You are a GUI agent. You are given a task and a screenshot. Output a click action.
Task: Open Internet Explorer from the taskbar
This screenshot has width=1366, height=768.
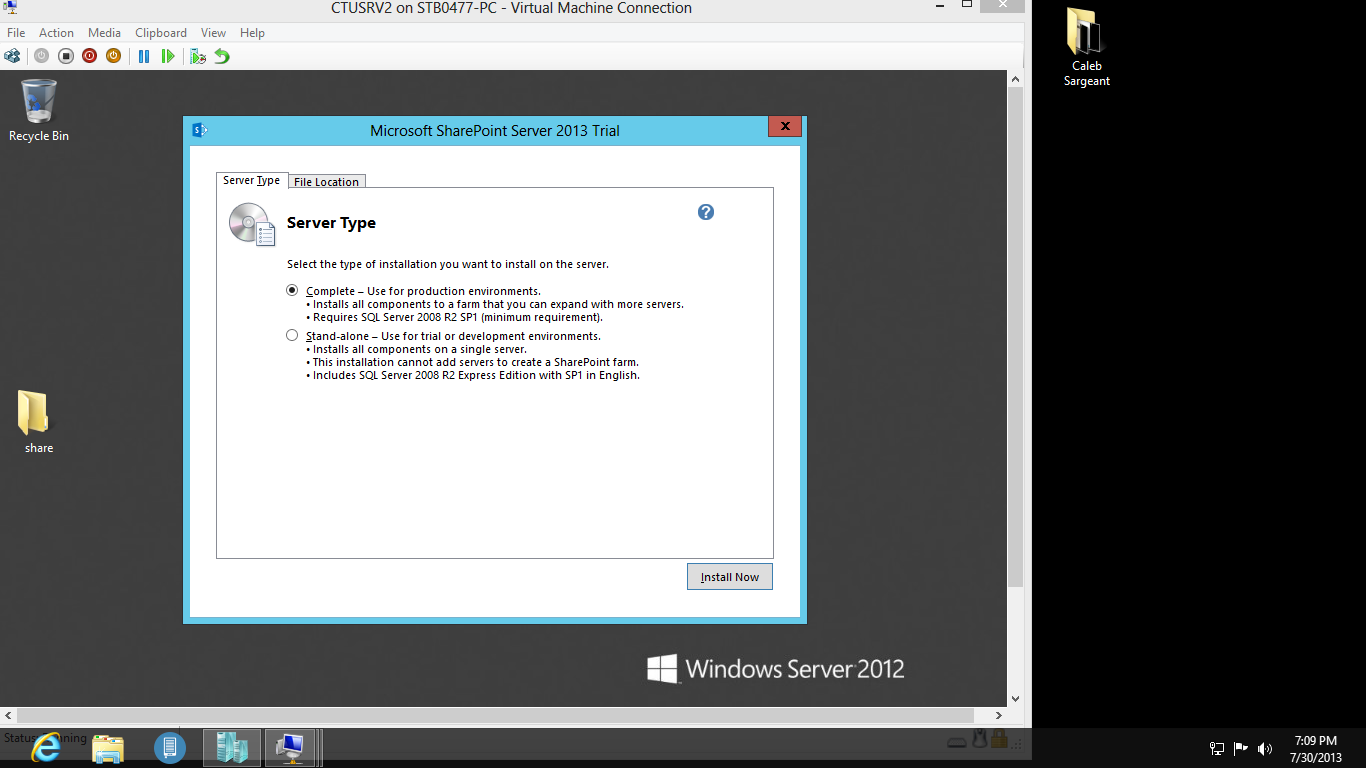click(46, 747)
